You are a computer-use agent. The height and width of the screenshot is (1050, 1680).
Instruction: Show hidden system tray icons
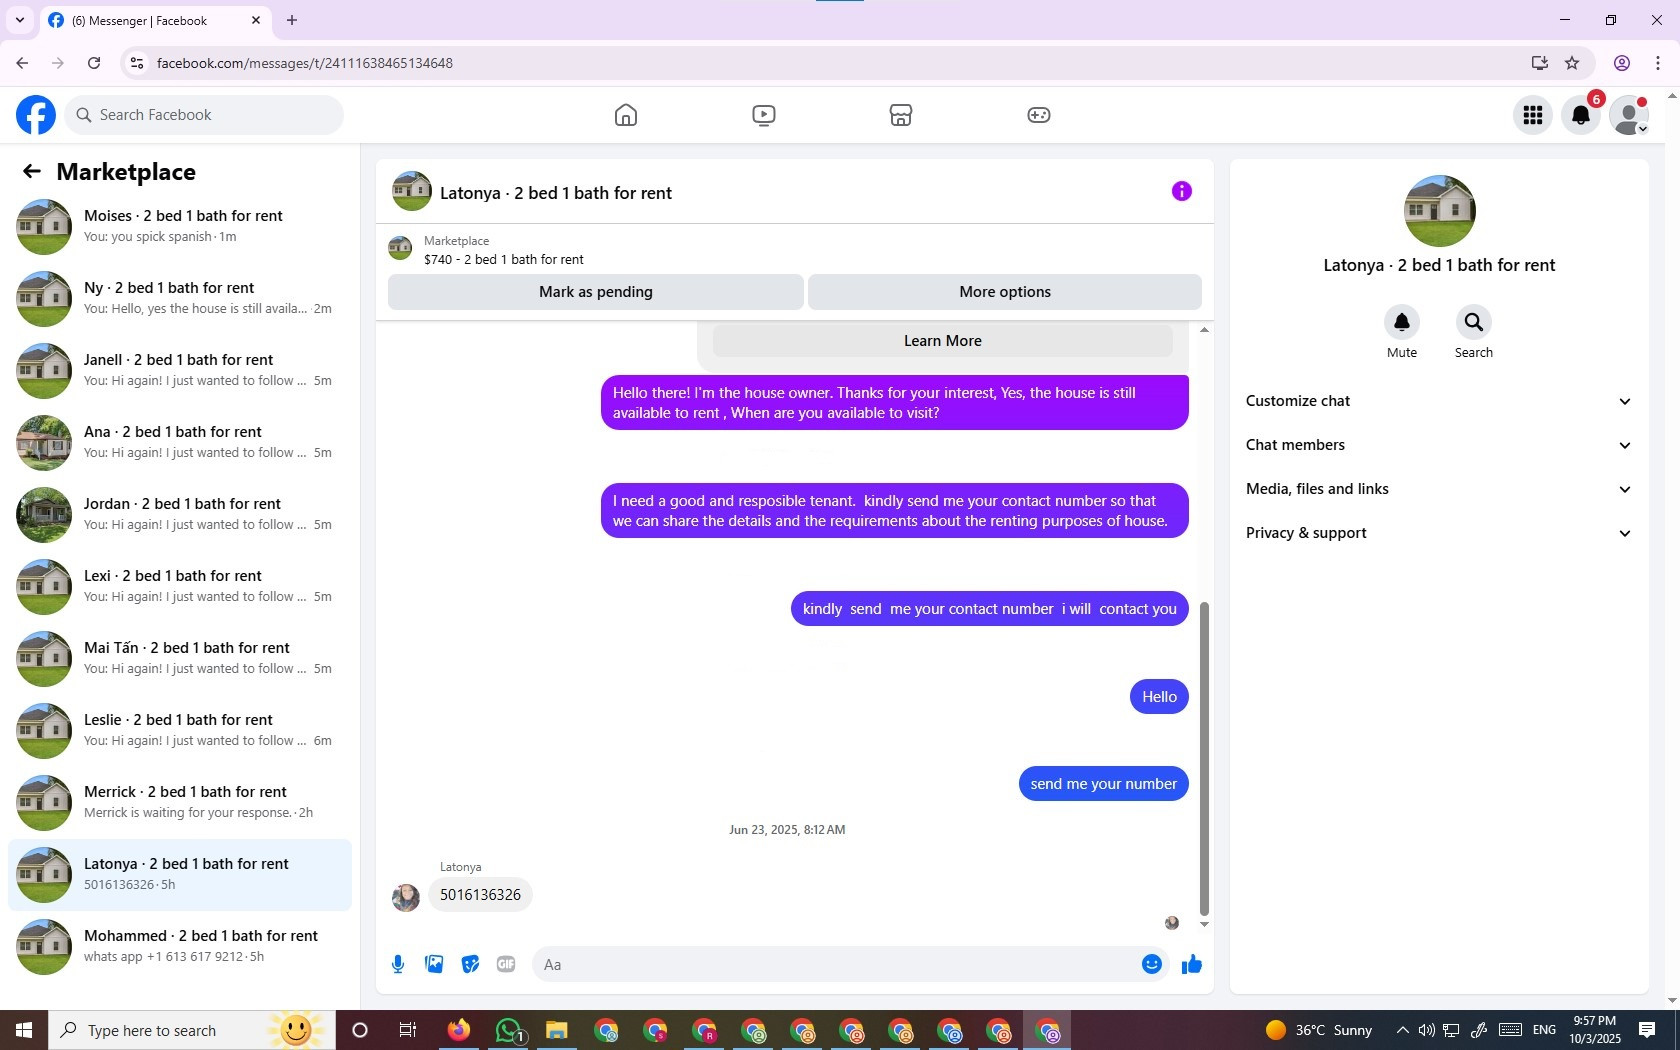click(x=1402, y=1030)
